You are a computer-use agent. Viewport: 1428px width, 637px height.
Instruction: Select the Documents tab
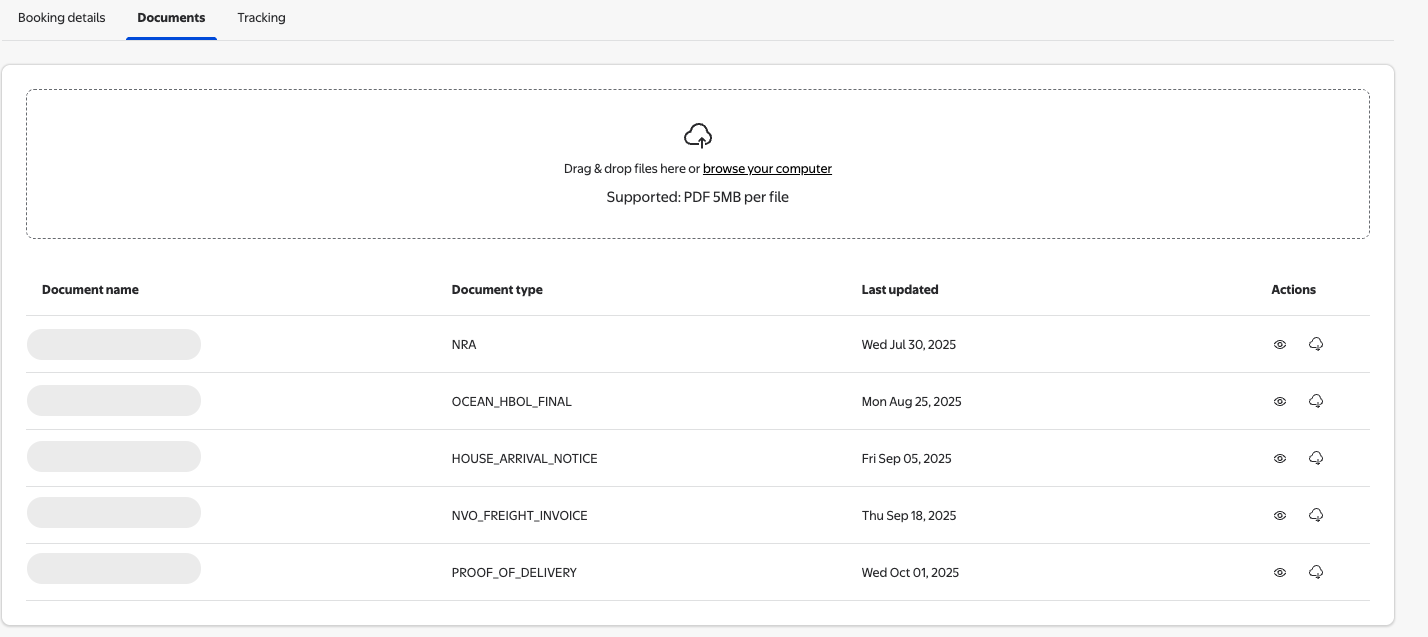point(171,18)
